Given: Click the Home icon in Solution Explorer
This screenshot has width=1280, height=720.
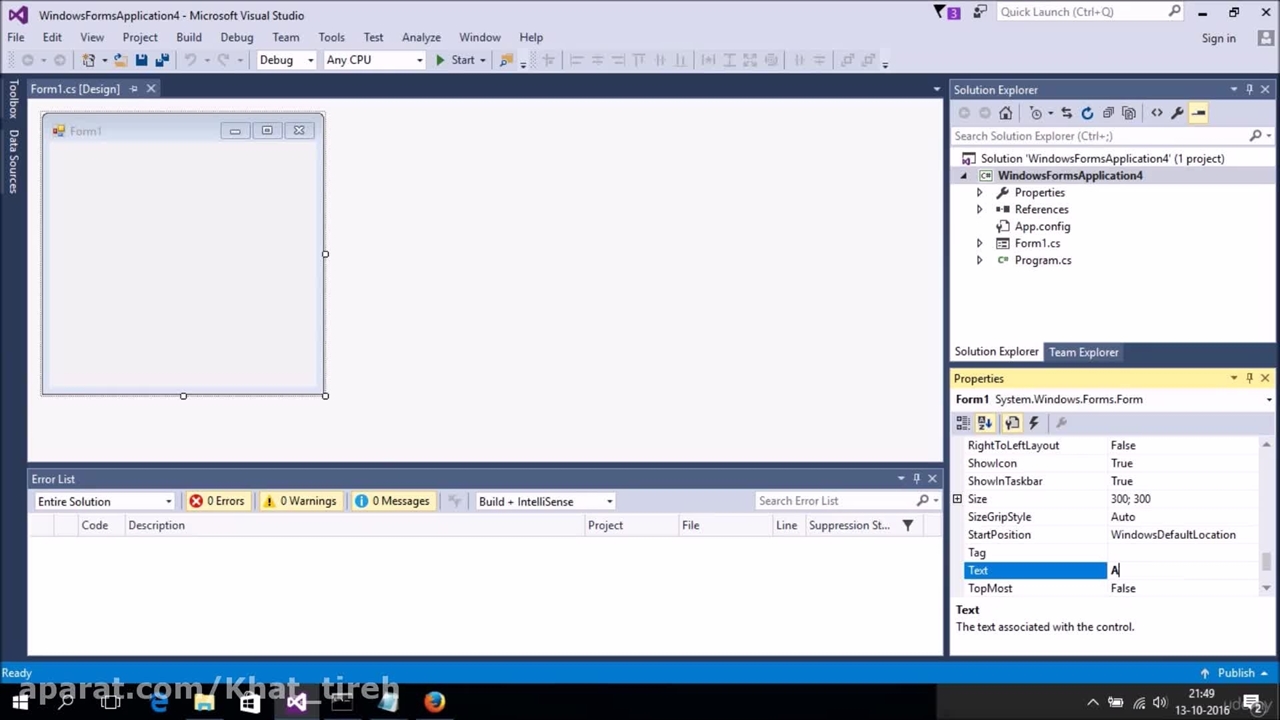Looking at the screenshot, I should pyautogui.click(x=1005, y=113).
